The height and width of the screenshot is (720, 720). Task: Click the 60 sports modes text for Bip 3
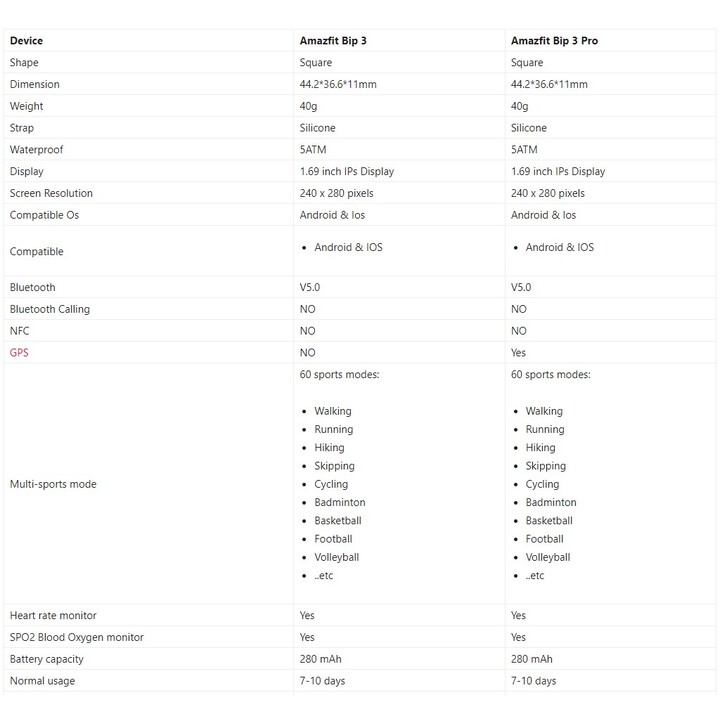(339, 374)
